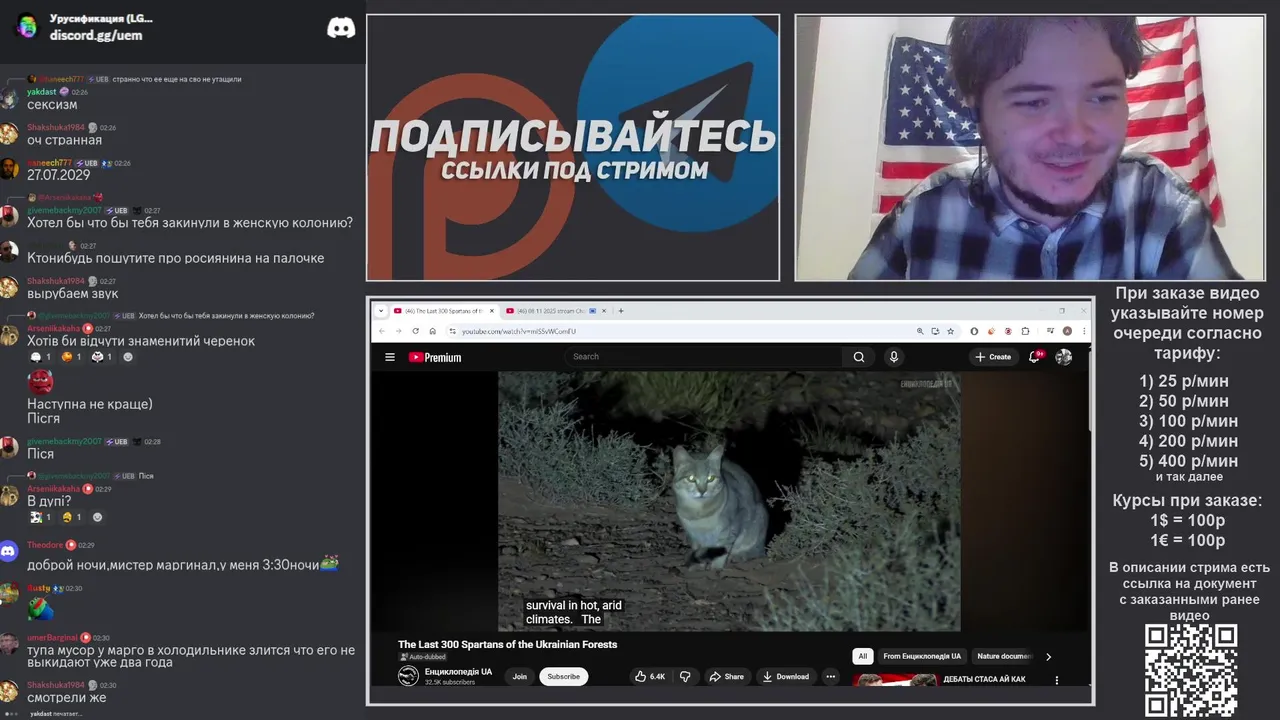Click the 32.5K subscribers count
Viewport: 1280px width, 720px height.
click(449, 682)
